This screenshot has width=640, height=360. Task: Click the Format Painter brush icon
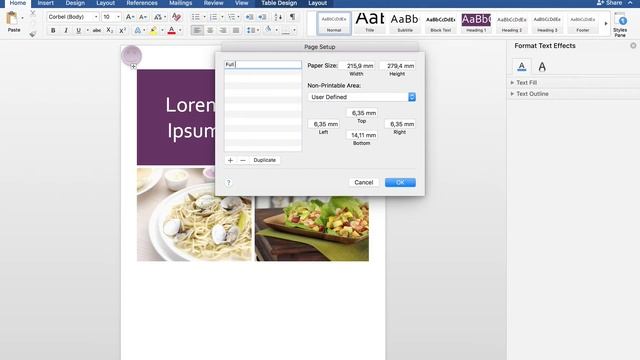33,34
